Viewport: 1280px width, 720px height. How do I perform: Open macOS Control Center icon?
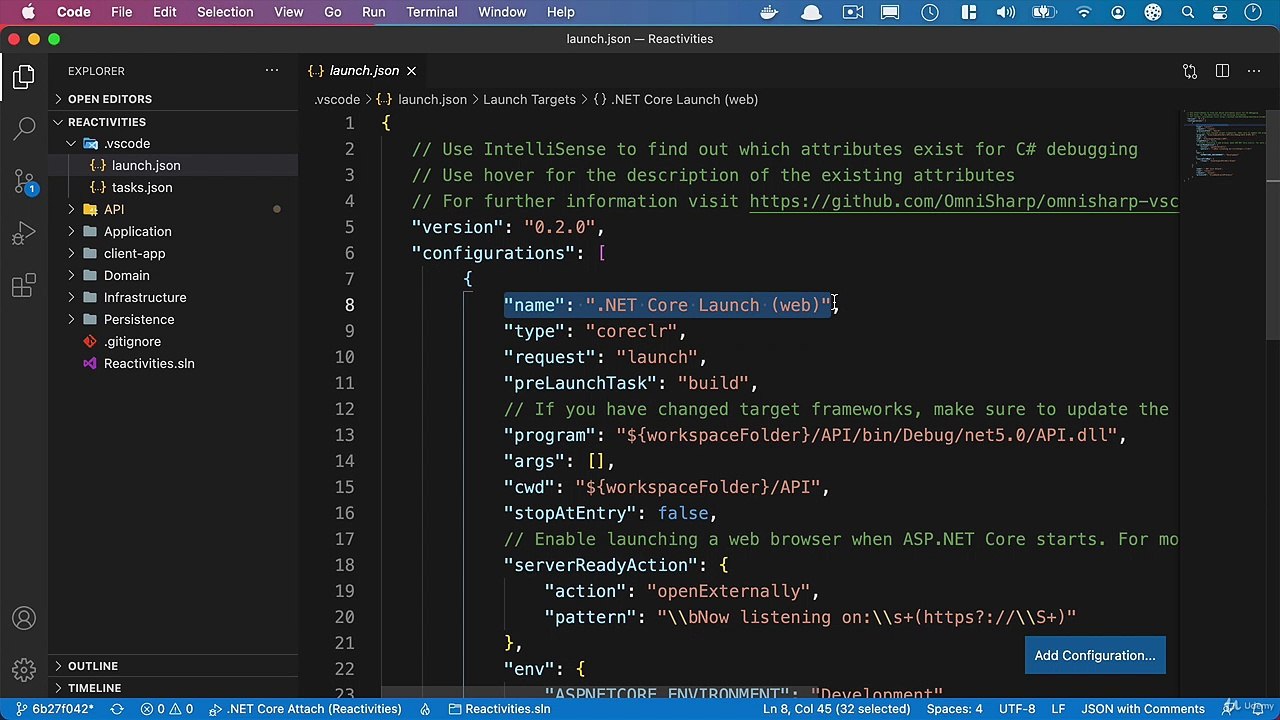tap(1220, 12)
